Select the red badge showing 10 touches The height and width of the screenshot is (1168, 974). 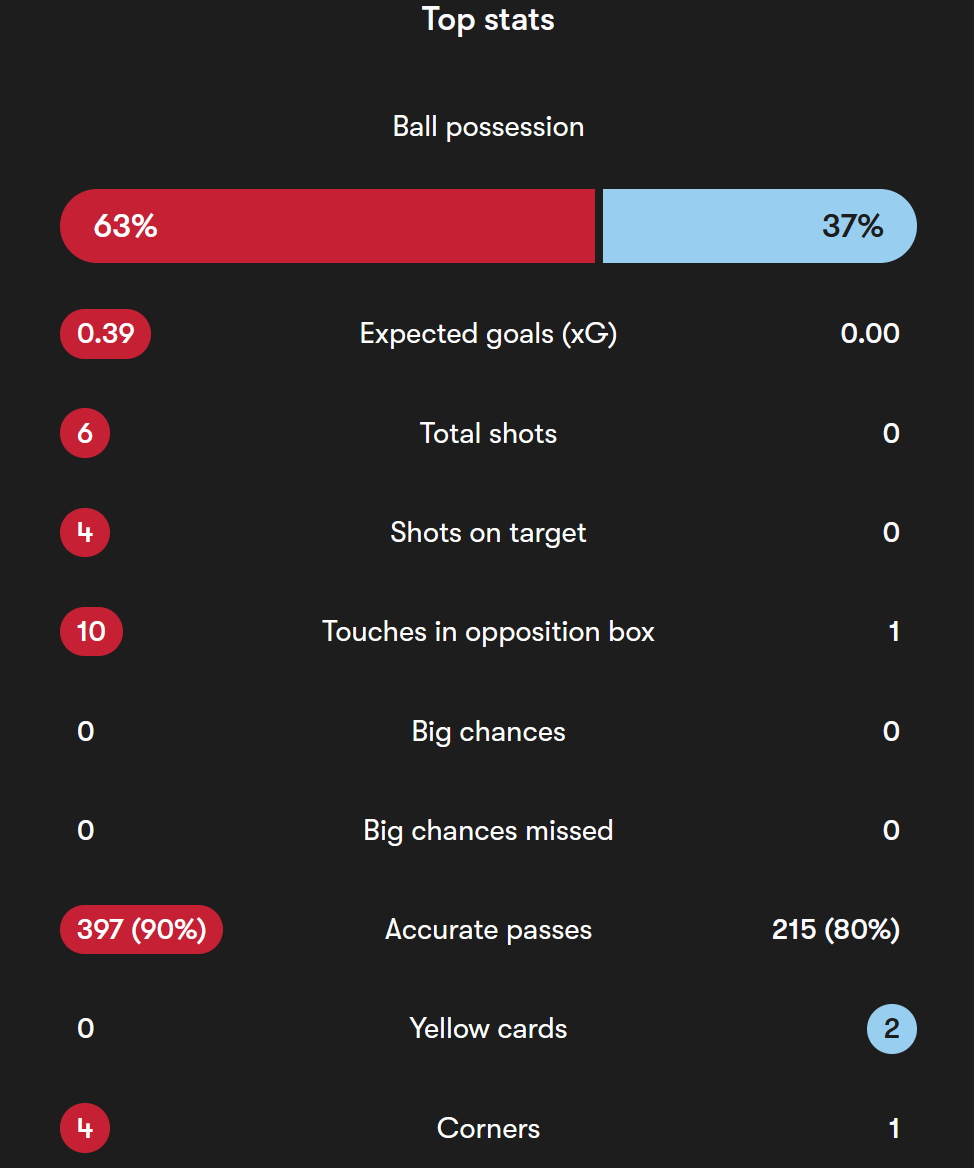tap(92, 632)
